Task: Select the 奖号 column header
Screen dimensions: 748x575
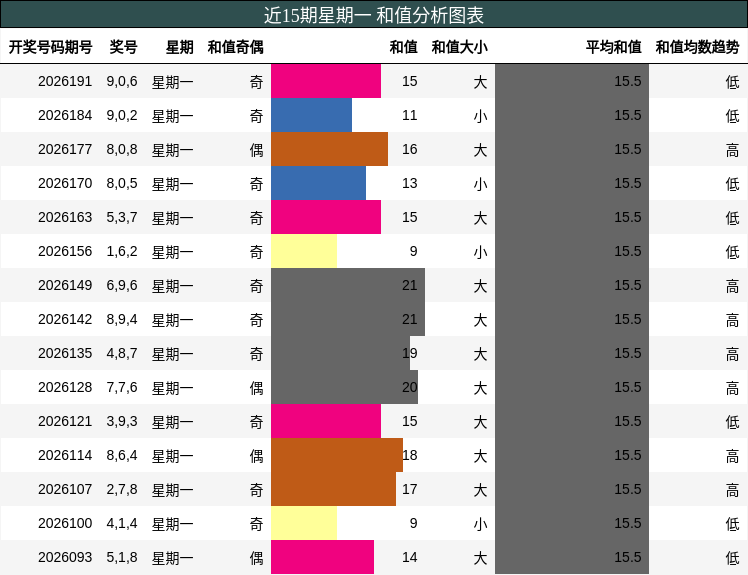Action: coord(124,47)
